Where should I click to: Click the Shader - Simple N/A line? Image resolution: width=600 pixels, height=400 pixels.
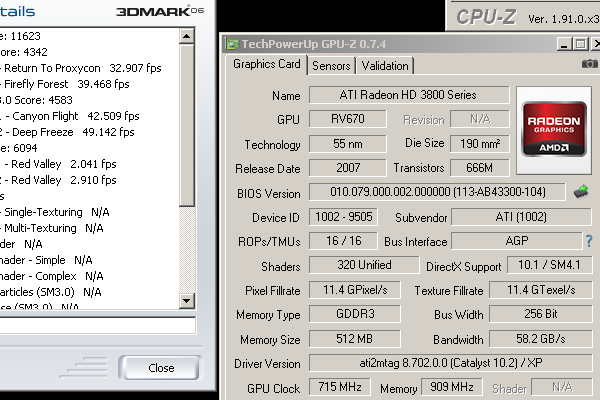46,260
